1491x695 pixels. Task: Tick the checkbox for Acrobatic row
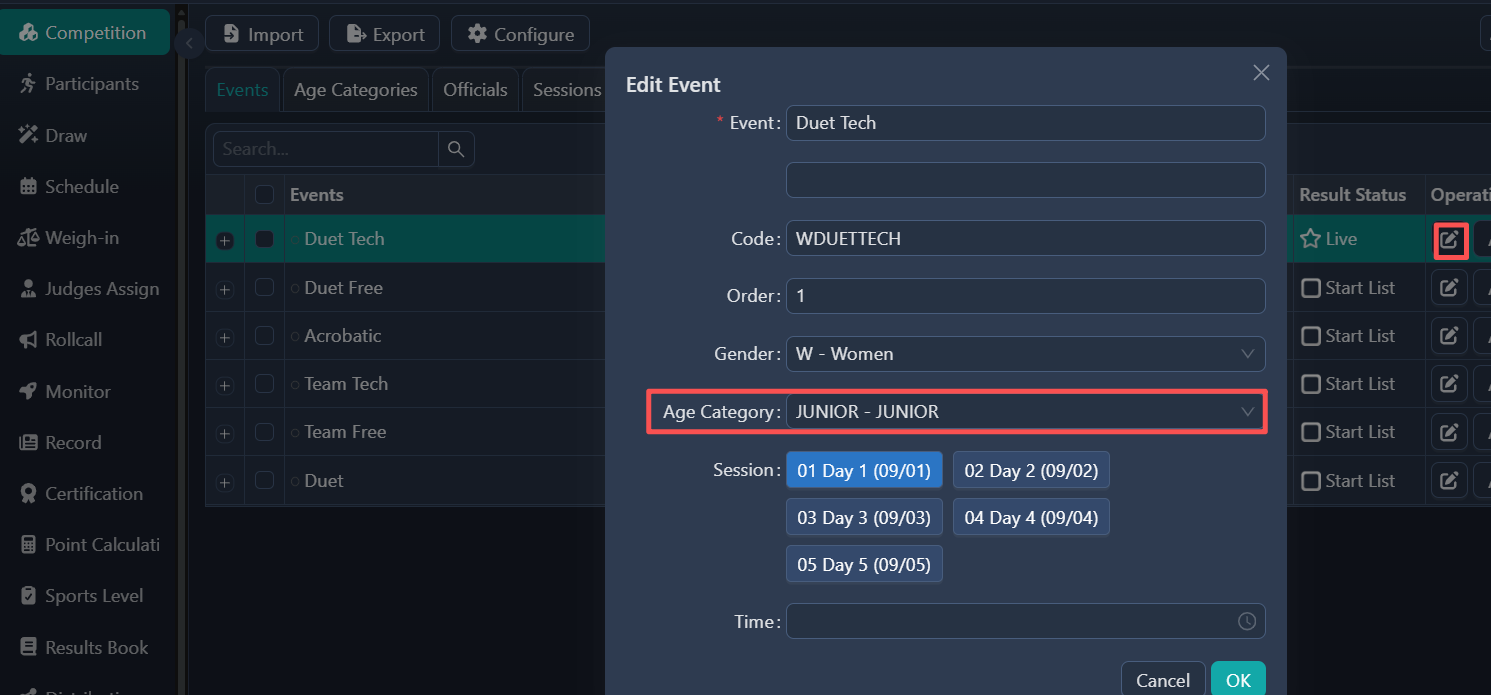pos(265,335)
